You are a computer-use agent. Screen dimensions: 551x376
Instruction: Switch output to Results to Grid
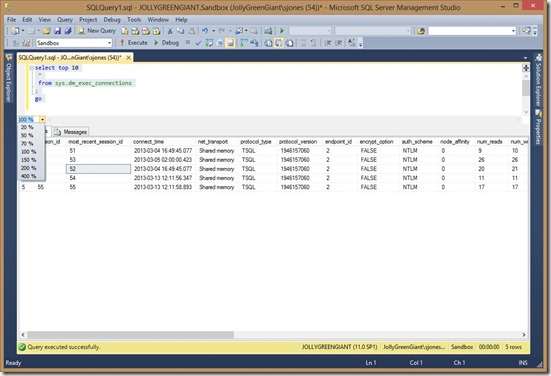point(279,43)
